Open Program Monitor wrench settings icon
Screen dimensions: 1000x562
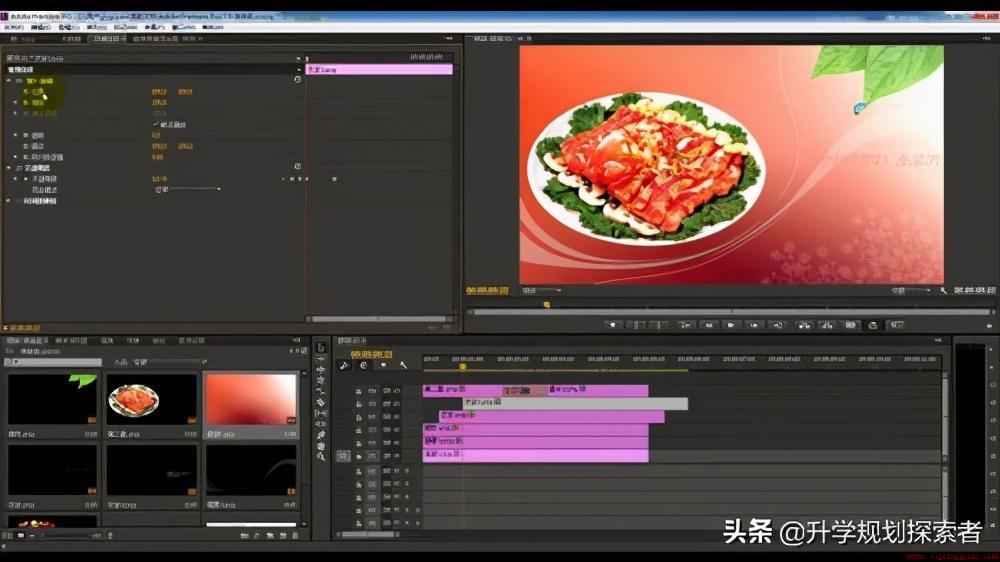[943, 290]
